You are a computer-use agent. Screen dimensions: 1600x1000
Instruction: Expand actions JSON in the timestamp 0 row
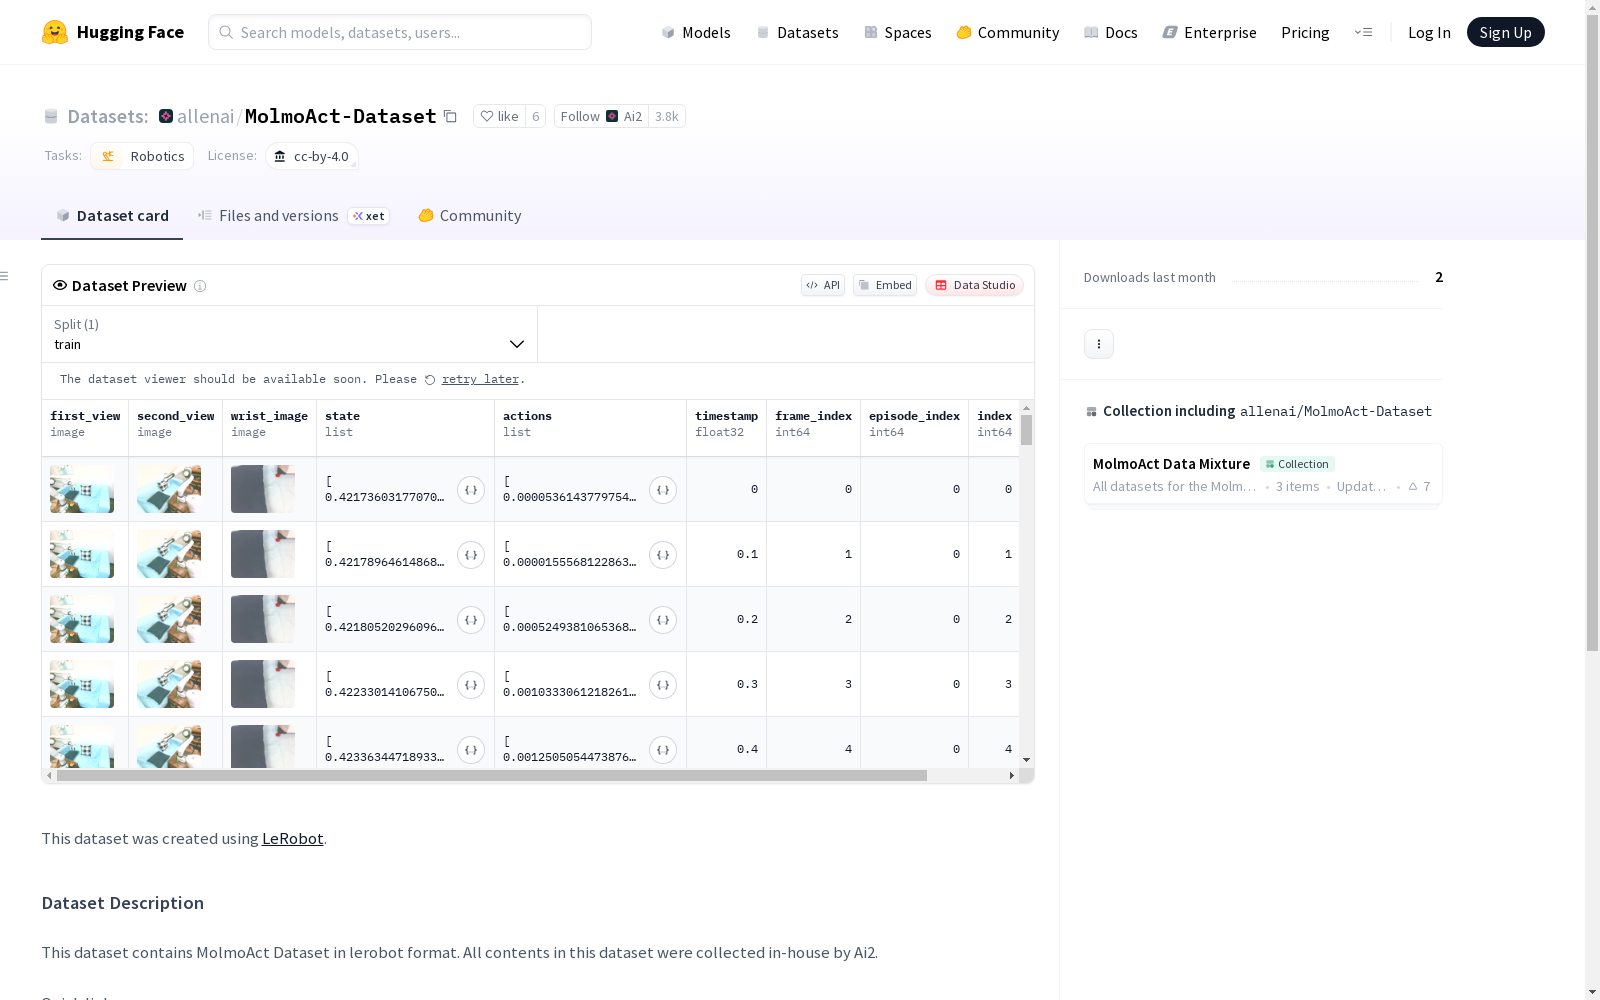[x=663, y=490]
